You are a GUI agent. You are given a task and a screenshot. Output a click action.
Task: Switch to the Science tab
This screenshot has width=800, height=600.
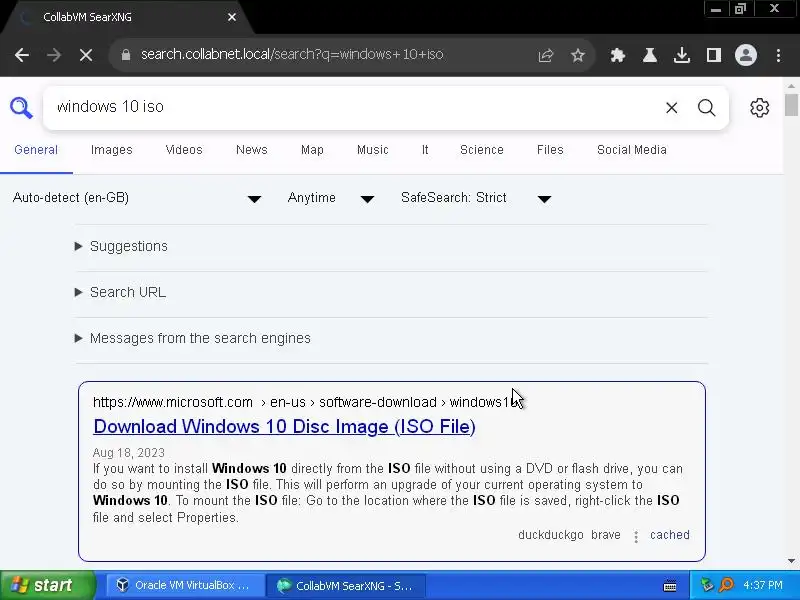[482, 150]
